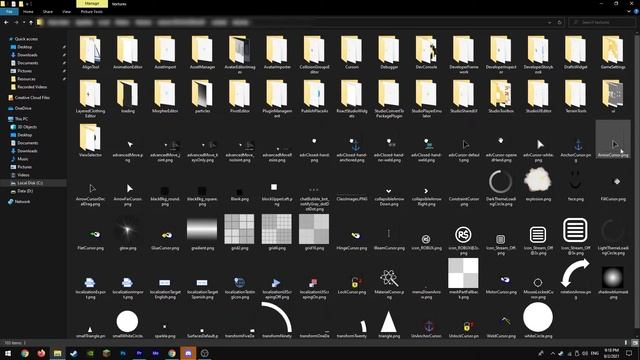
Task: Go up one folder level
Action: (x=31, y=22)
